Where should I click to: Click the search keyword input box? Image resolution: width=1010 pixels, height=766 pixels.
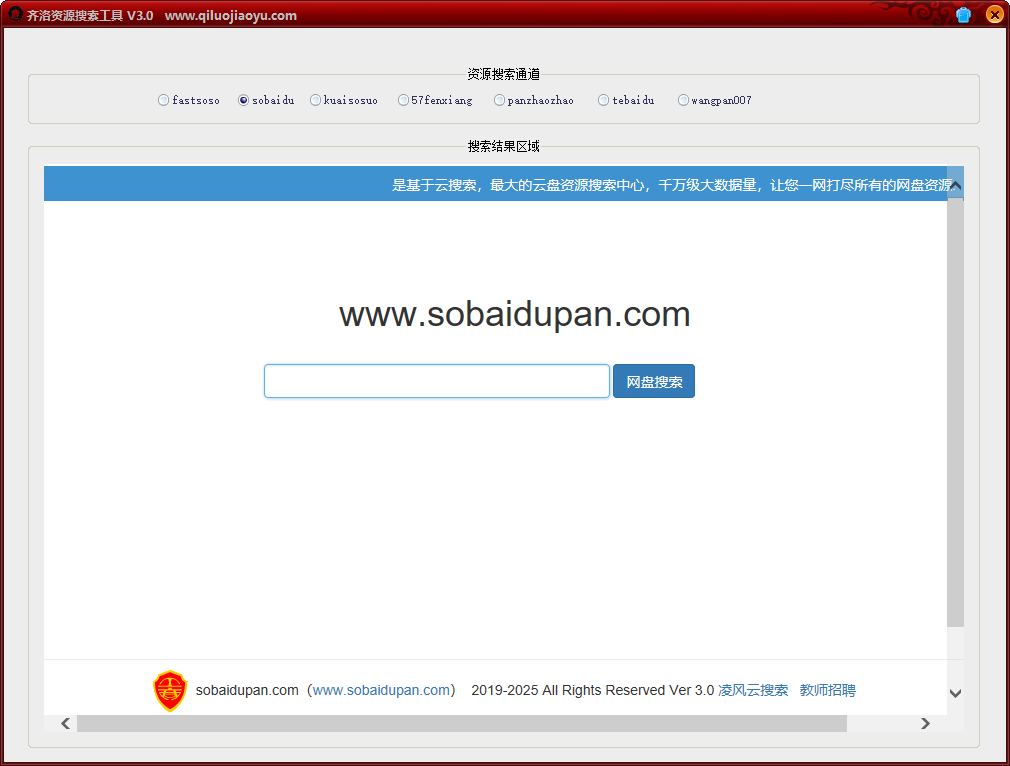(x=437, y=381)
